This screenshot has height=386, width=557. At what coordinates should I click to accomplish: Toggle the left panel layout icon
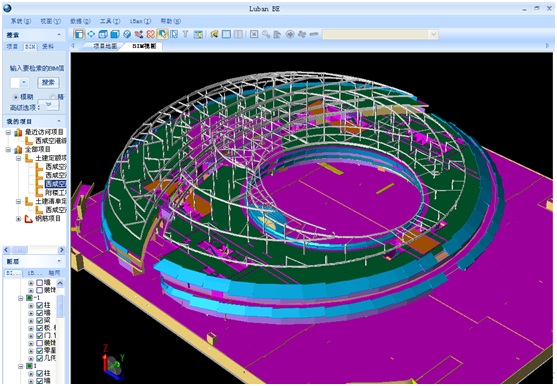tap(79, 34)
